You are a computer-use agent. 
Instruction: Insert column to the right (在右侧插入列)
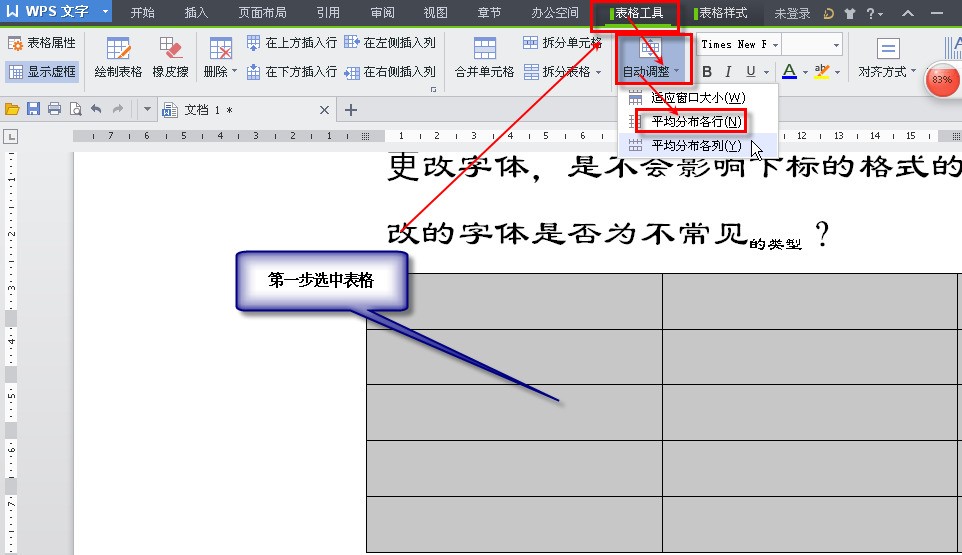tap(390, 72)
